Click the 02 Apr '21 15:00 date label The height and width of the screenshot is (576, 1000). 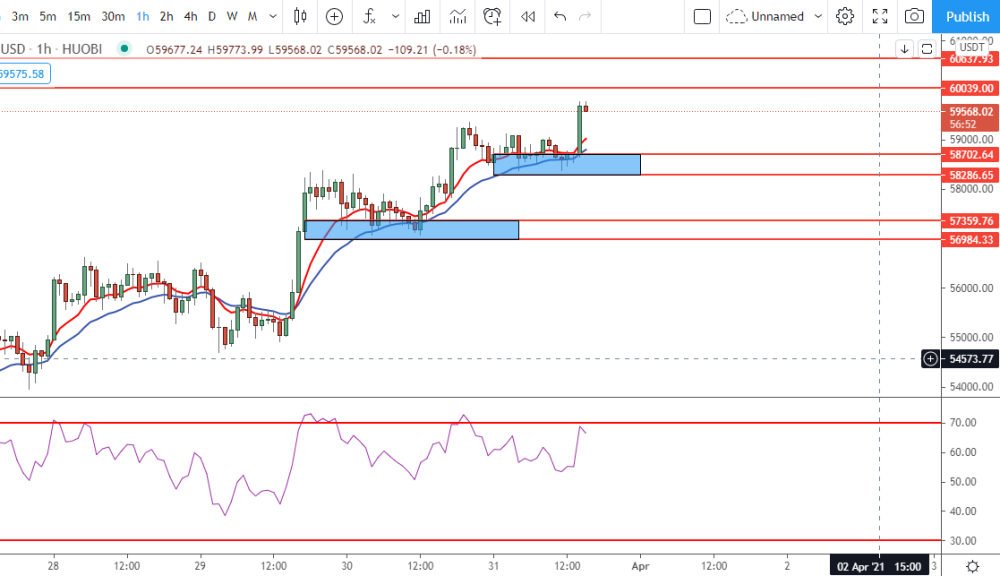click(x=879, y=566)
